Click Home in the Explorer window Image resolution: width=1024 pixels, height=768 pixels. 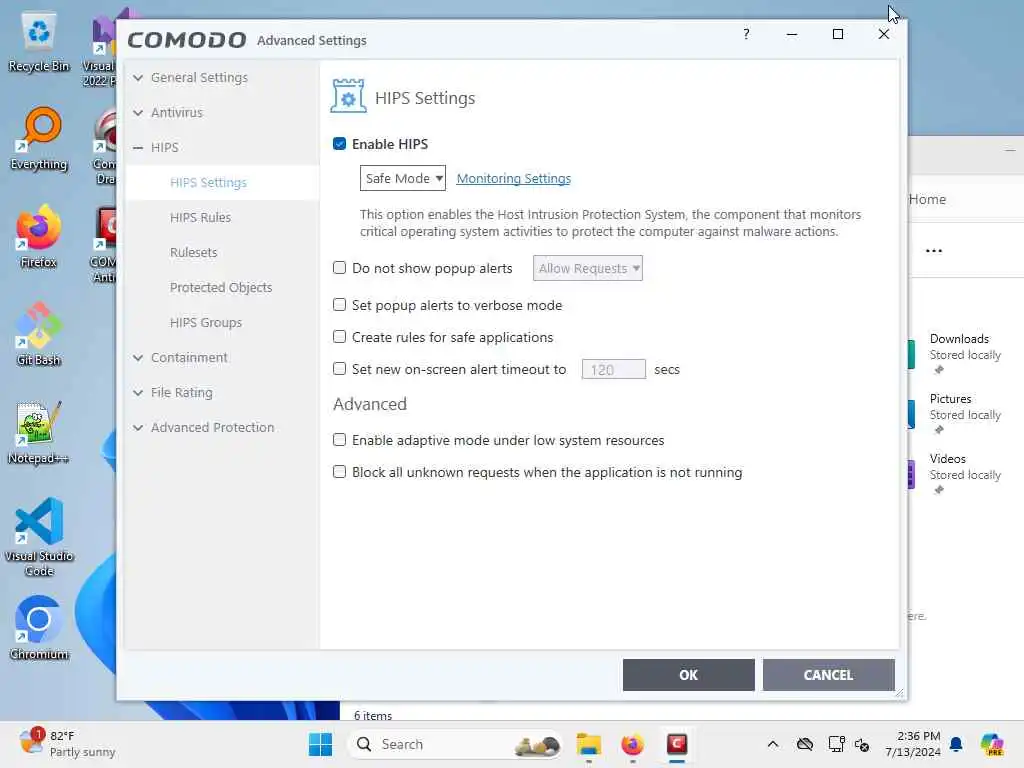tap(927, 199)
